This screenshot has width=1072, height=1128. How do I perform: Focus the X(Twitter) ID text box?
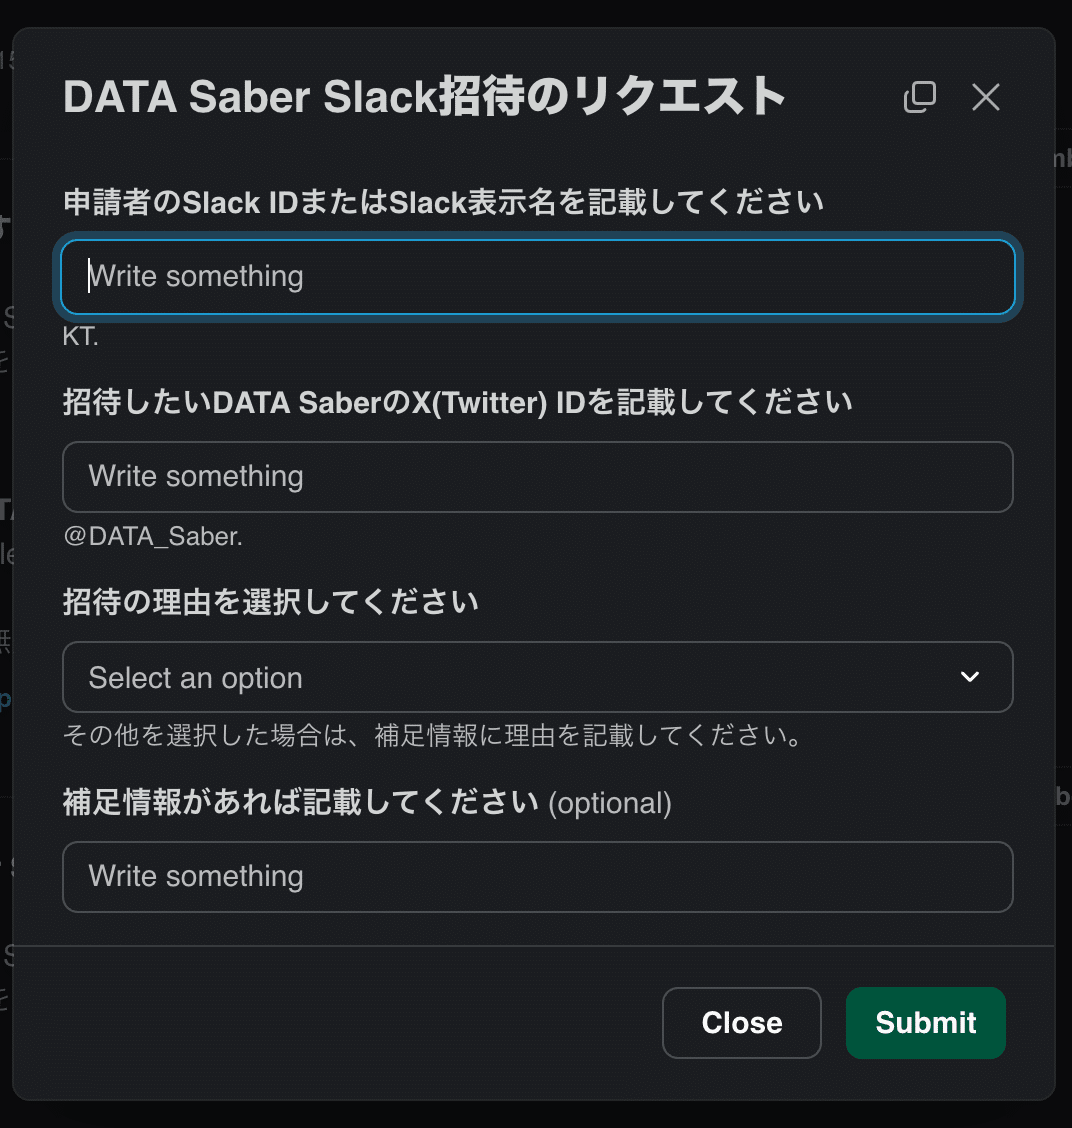pos(538,477)
